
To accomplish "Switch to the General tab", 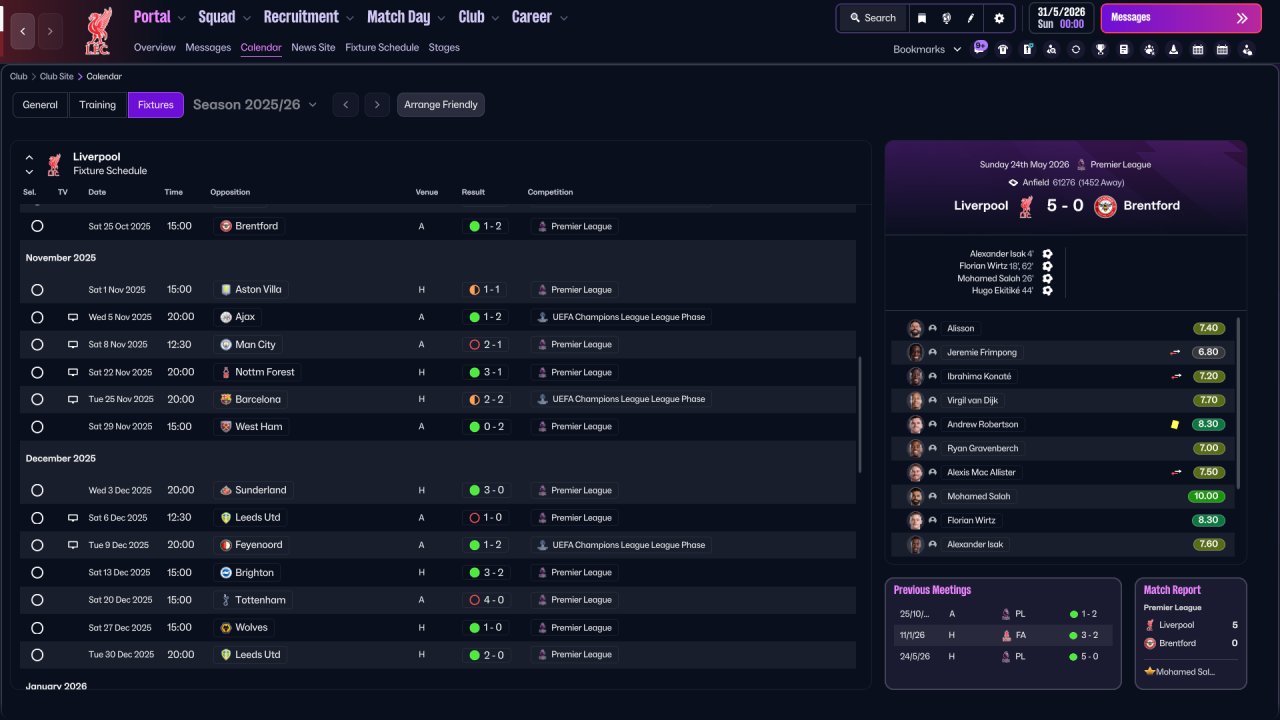I will tap(40, 105).
